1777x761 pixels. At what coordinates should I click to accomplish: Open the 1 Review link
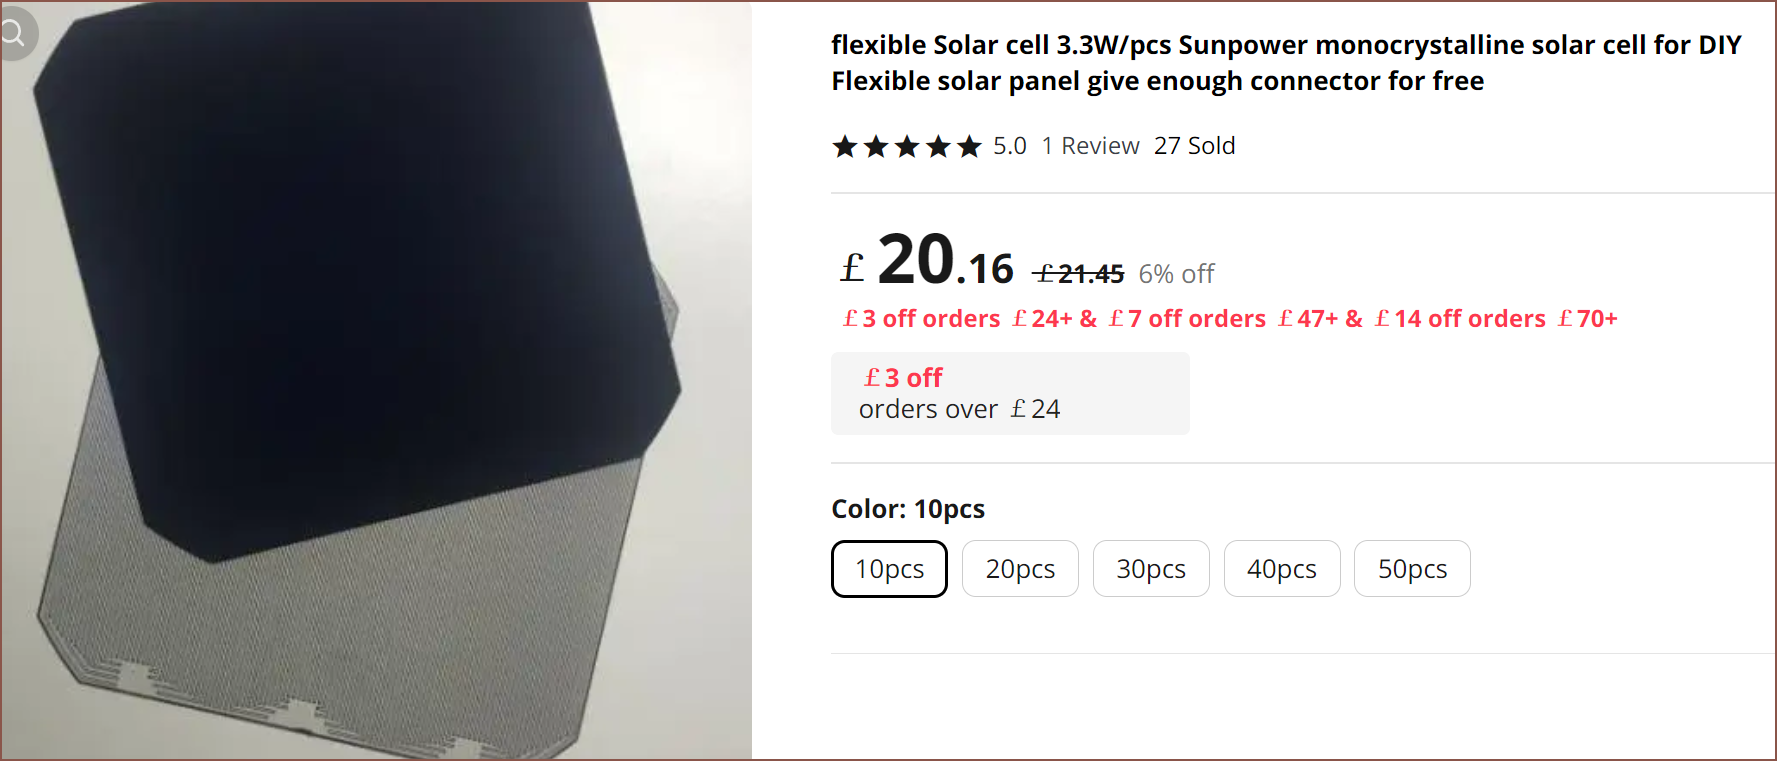tap(1090, 146)
